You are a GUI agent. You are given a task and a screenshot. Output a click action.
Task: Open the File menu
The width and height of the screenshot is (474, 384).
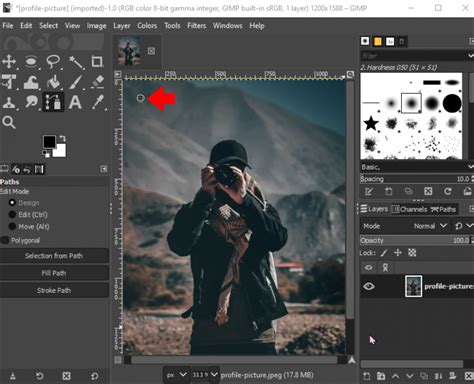coord(8,26)
